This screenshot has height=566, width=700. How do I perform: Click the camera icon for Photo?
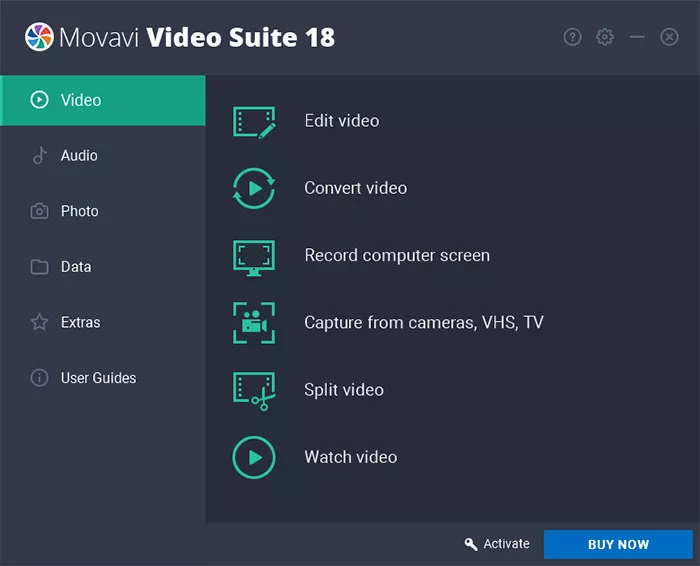click(x=39, y=211)
